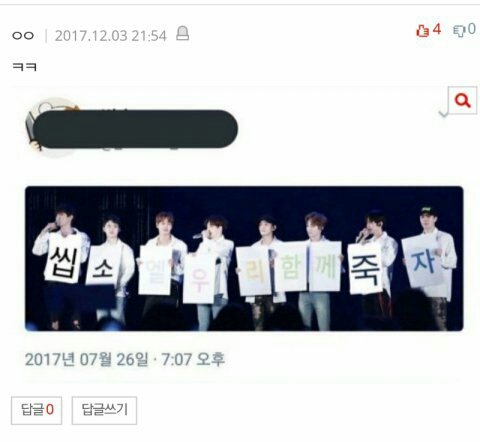Click the small checkmark beside the magnifier
480x442 pixels.
pyautogui.click(x=443, y=114)
